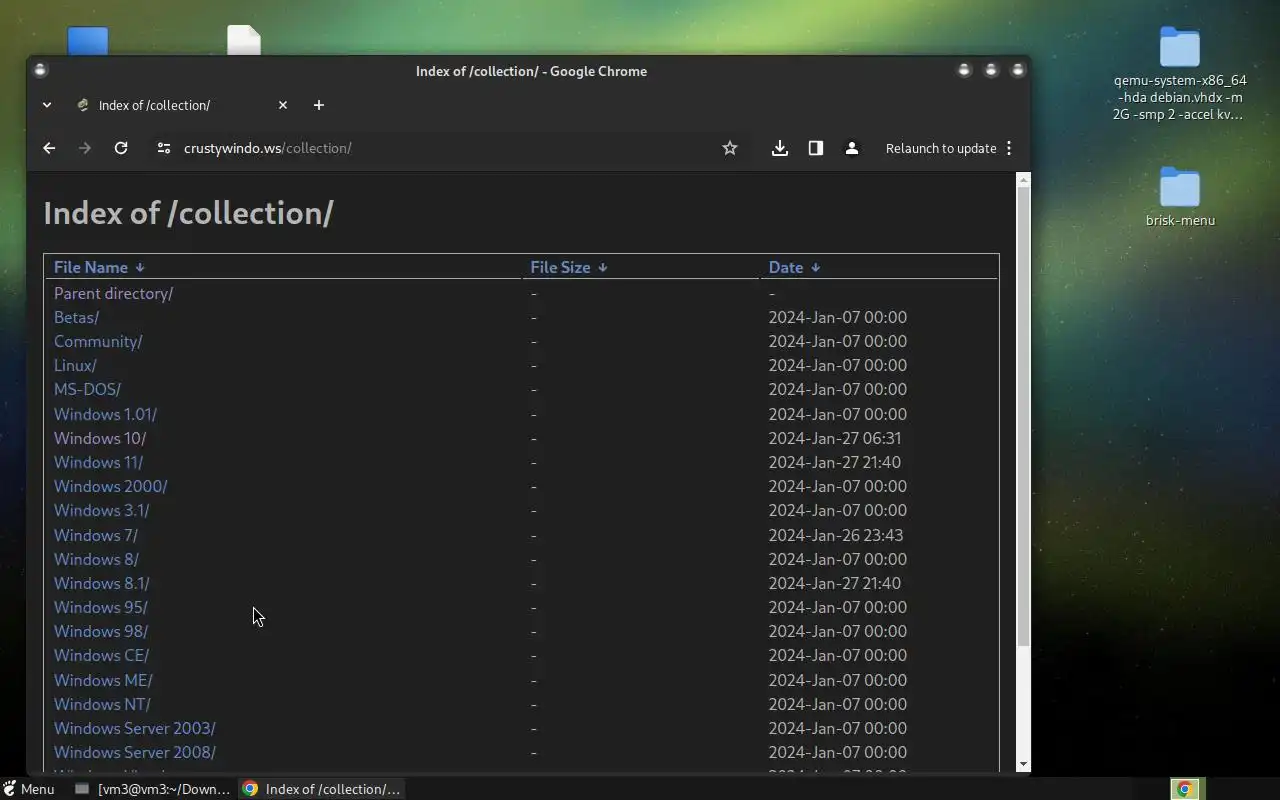Open the qemu-system-x86_64 desktop folder
This screenshot has height=800, width=1280.
[x=1180, y=75]
